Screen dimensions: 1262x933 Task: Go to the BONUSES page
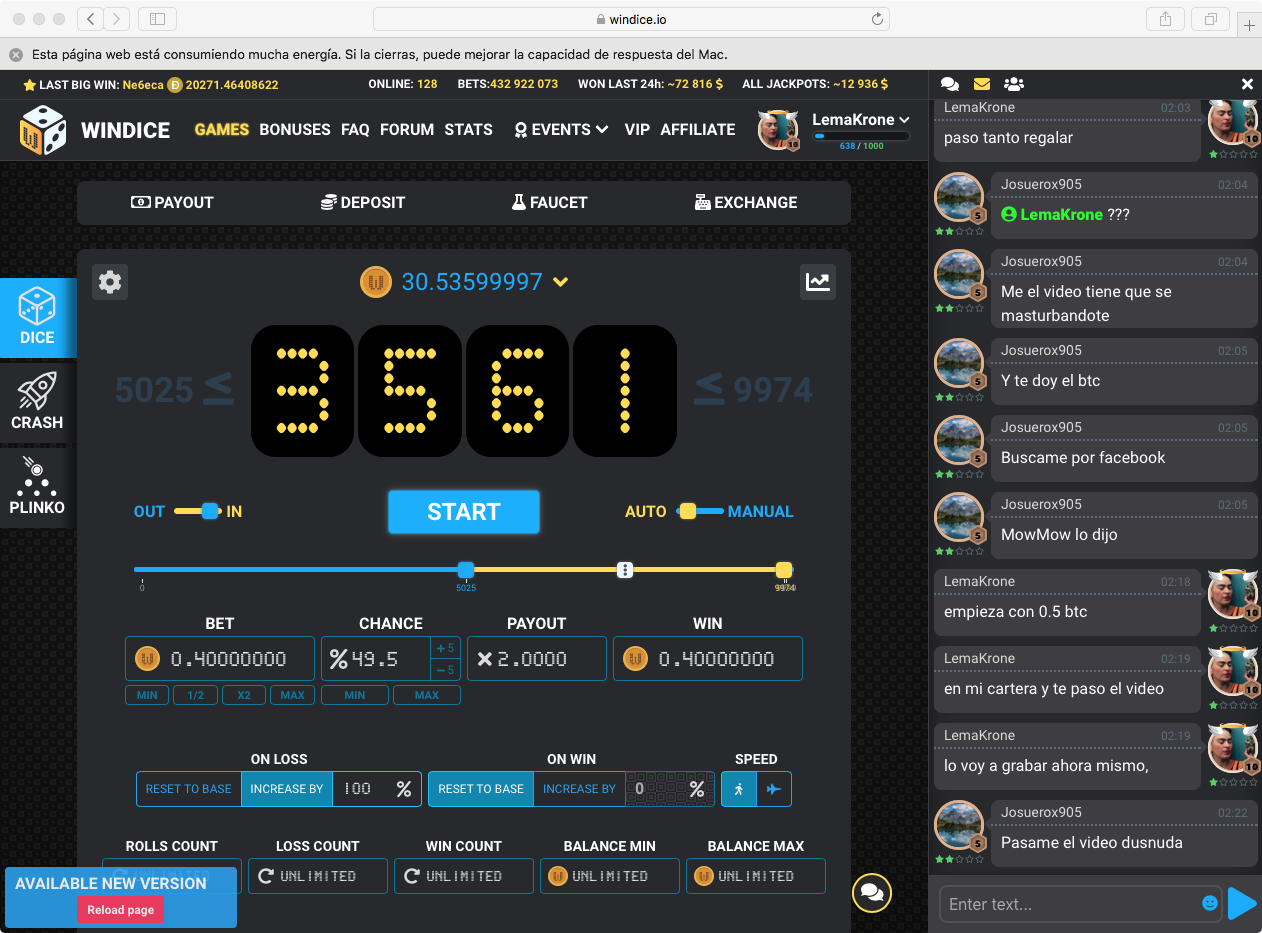coord(295,129)
